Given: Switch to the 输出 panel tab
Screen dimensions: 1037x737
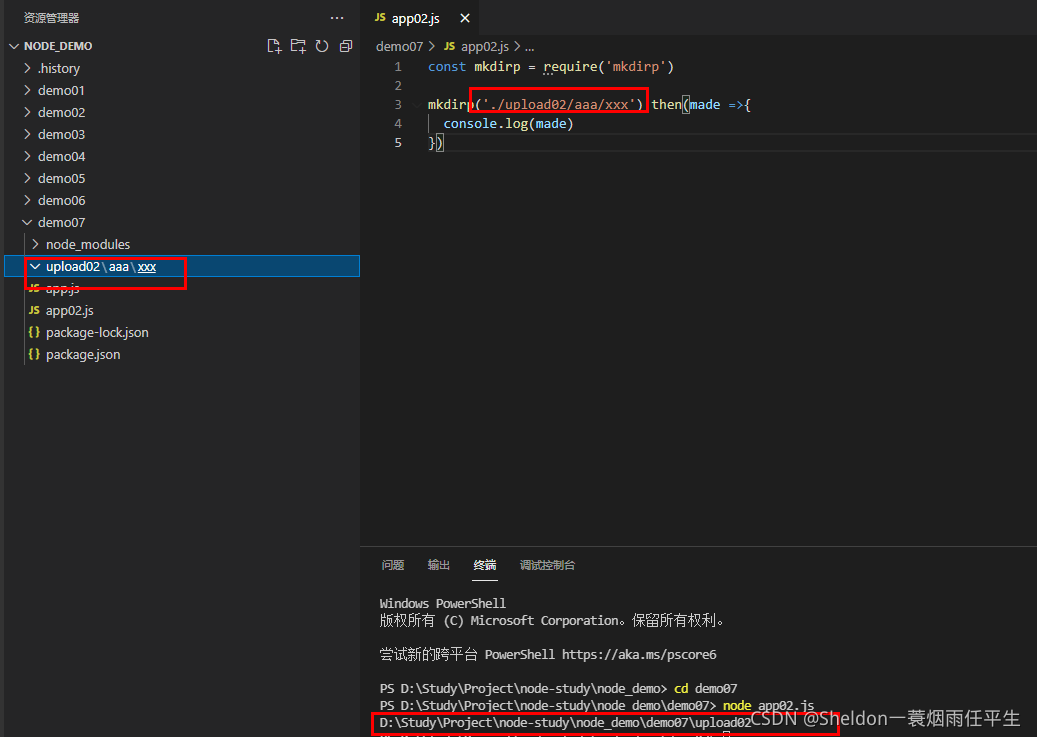Looking at the screenshot, I should pos(438,565).
